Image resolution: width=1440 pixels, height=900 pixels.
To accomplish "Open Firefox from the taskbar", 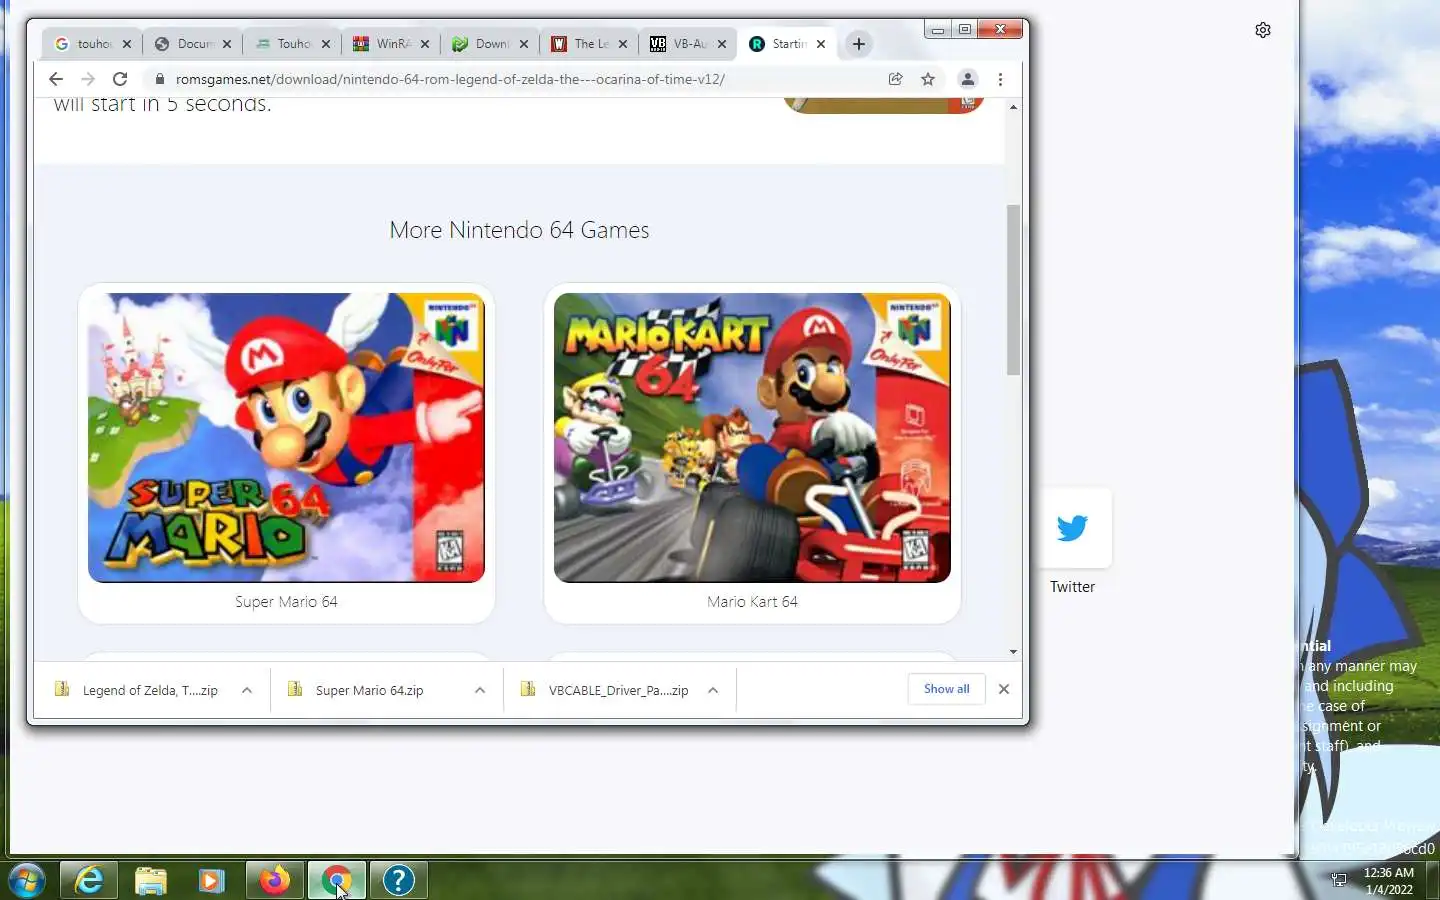I will (275, 880).
